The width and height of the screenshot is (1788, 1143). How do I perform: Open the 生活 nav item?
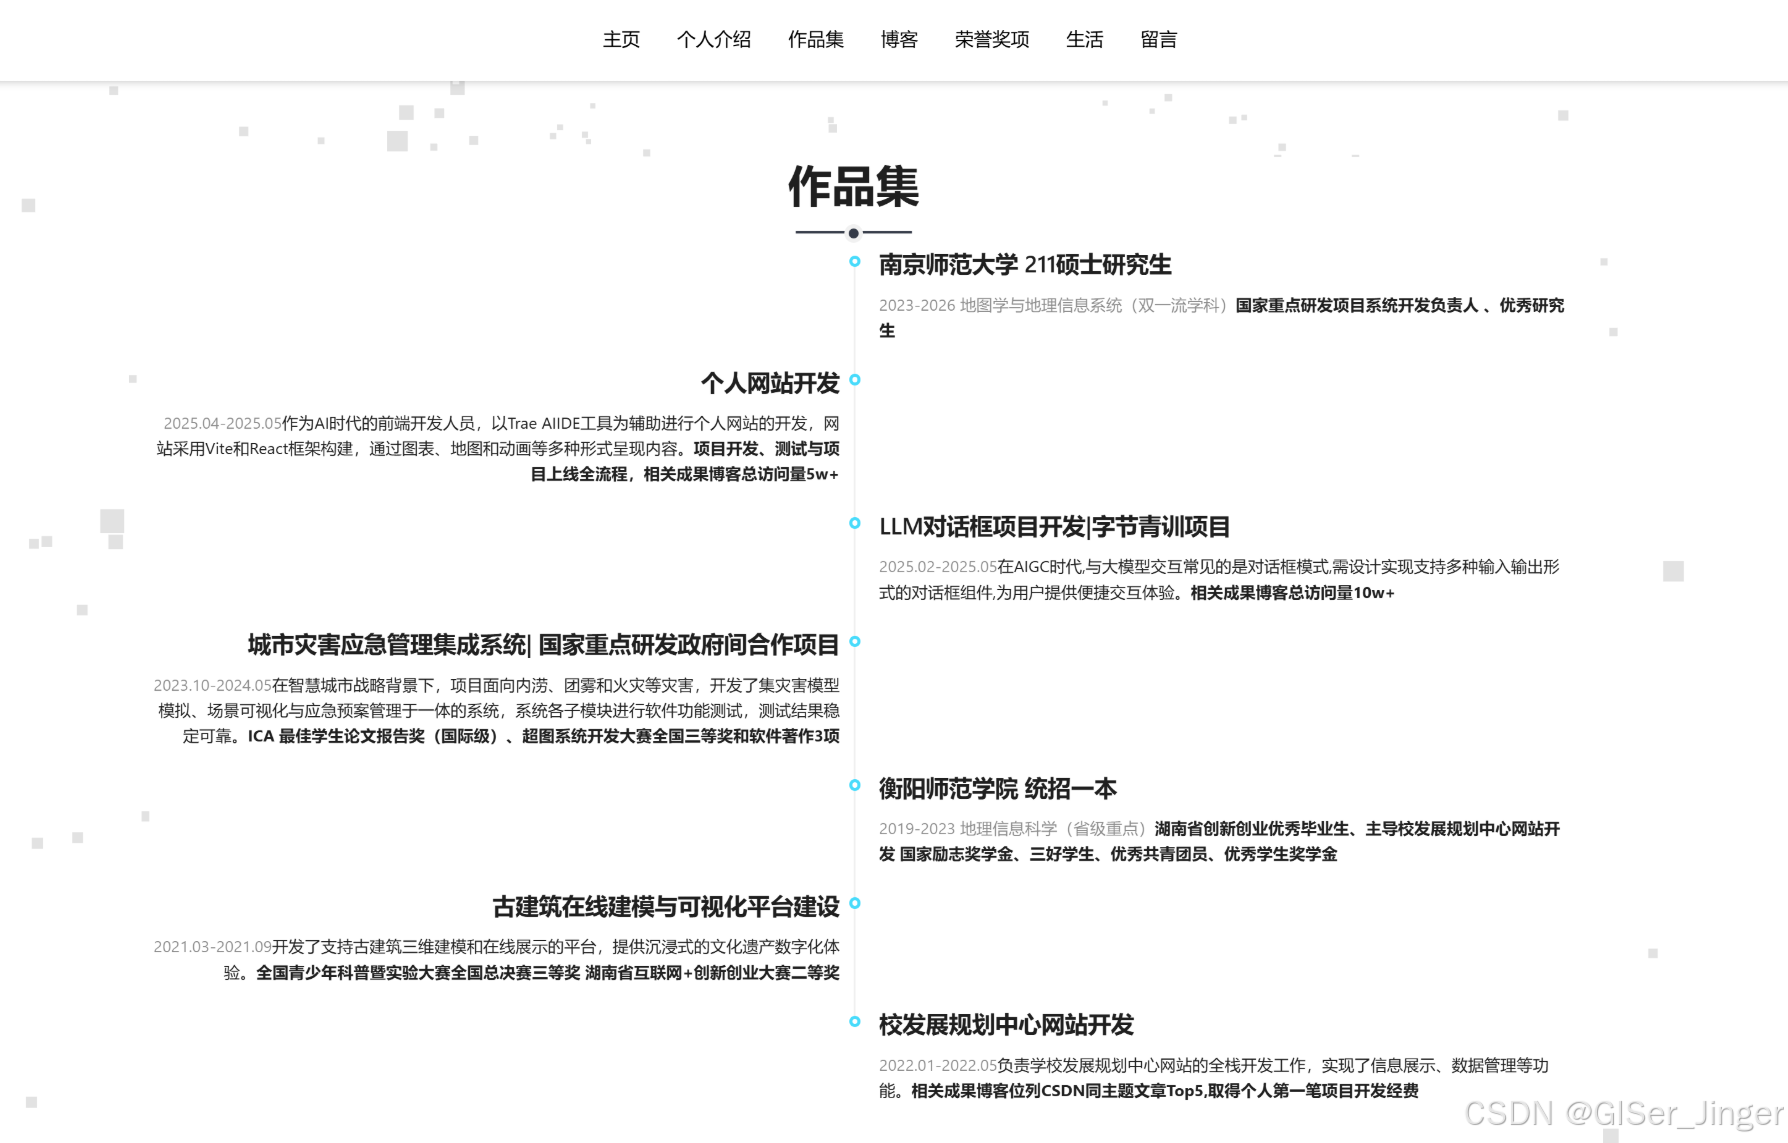(1085, 40)
